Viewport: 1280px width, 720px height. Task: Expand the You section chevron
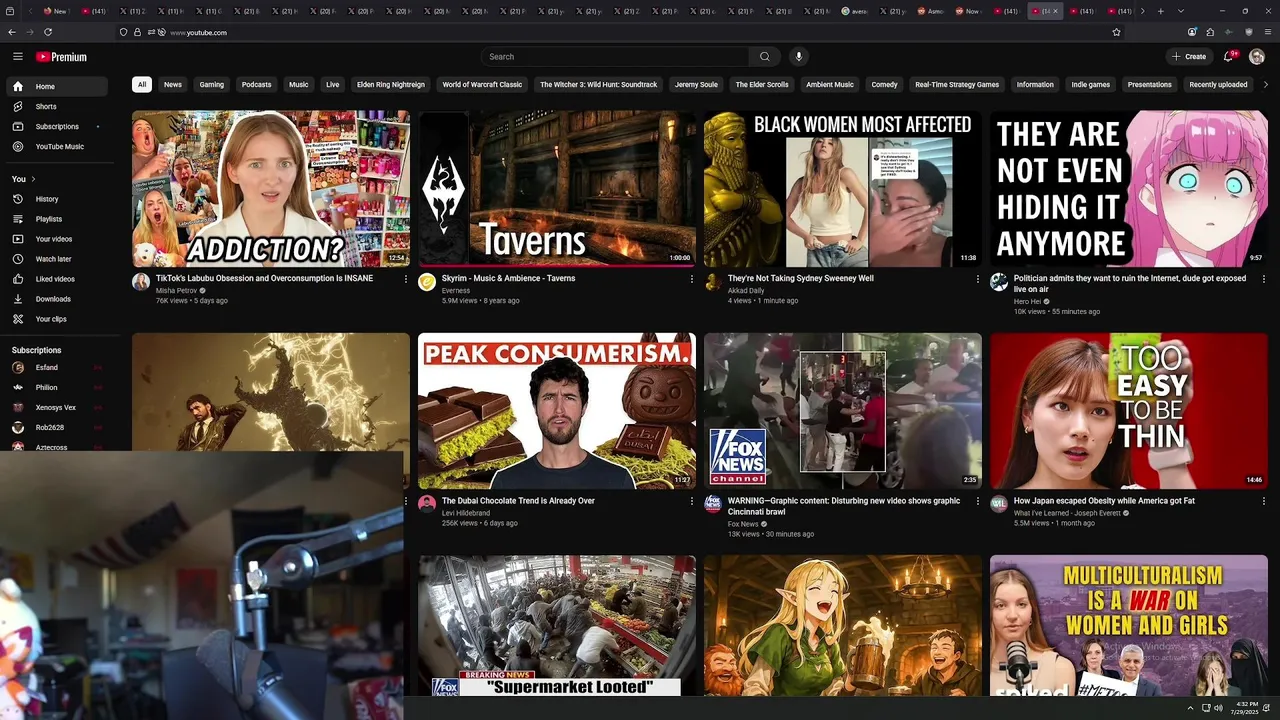(33, 179)
